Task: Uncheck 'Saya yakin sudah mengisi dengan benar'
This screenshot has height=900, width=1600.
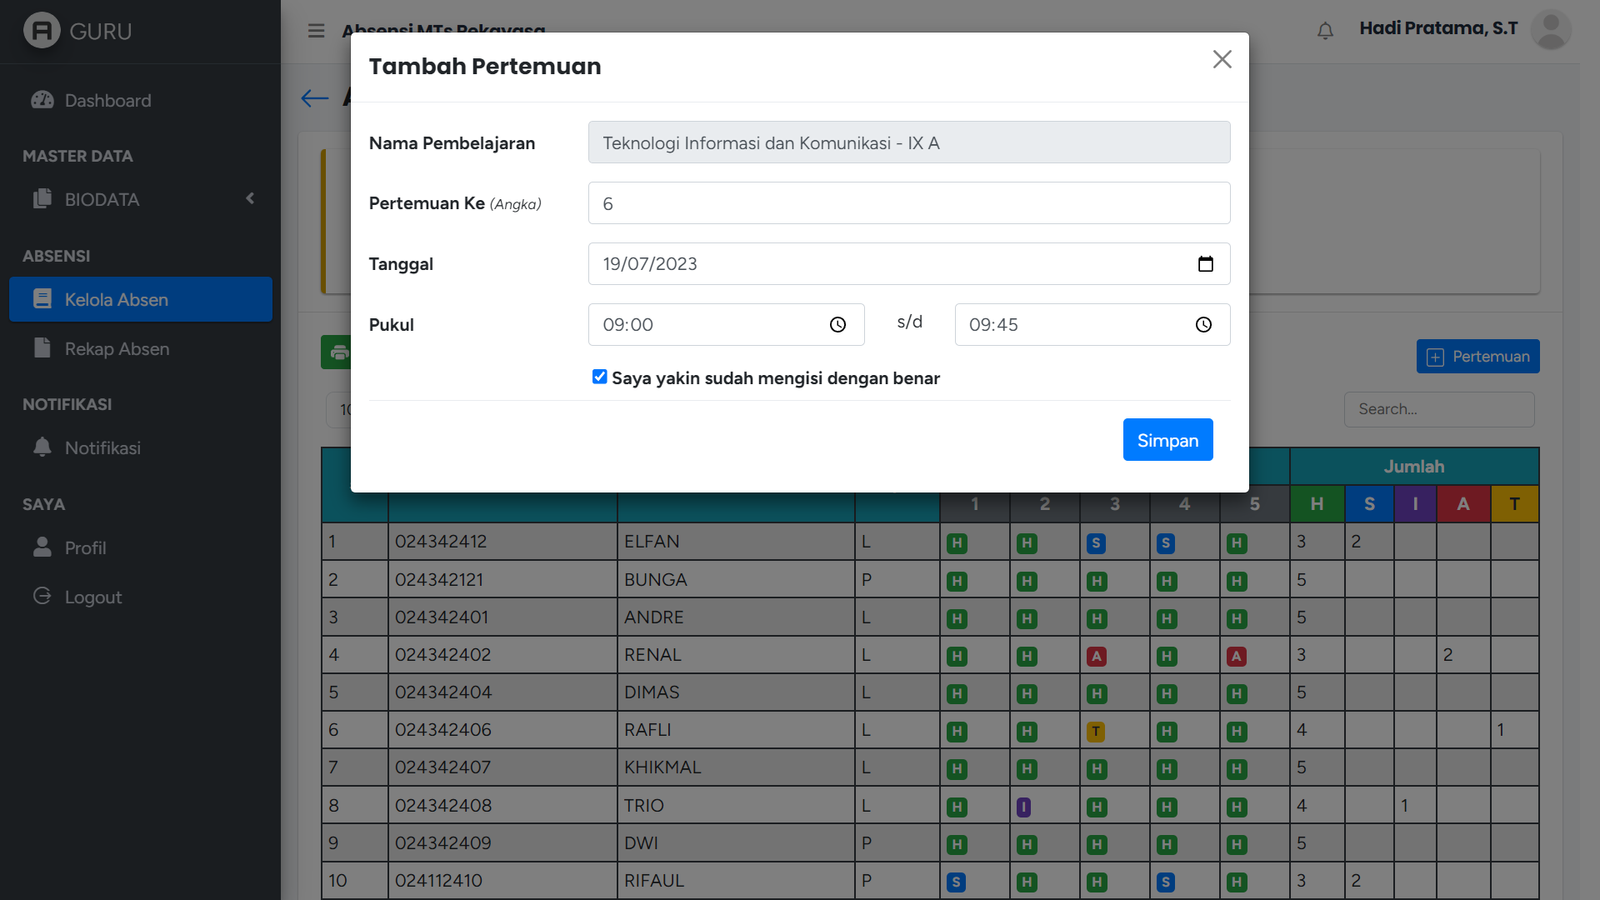Action: click(600, 377)
